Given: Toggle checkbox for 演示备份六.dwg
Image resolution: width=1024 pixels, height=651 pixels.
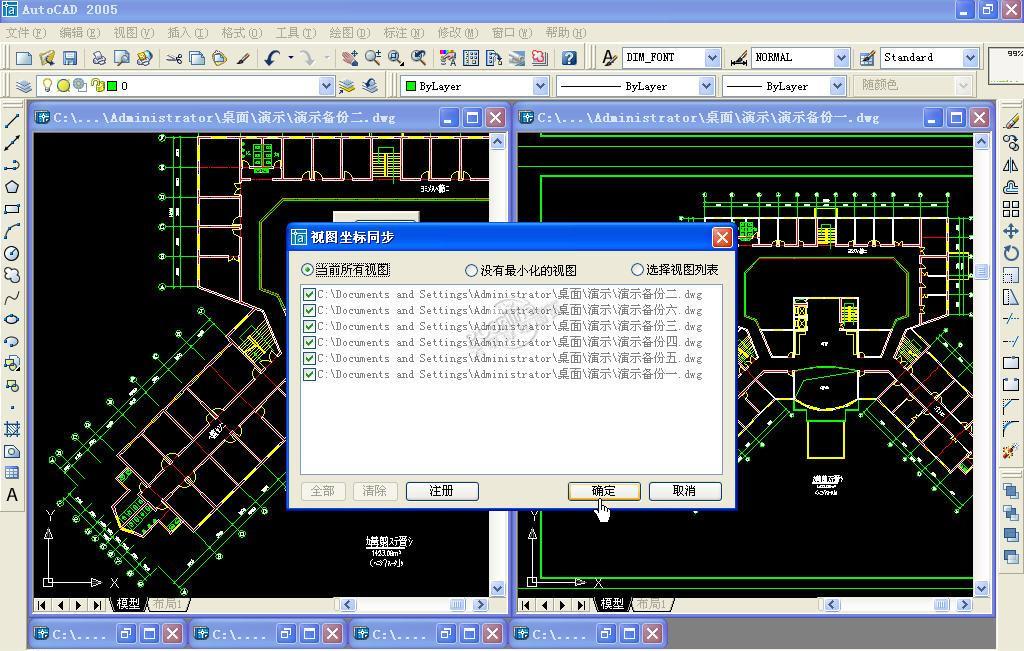Looking at the screenshot, I should 310,311.
